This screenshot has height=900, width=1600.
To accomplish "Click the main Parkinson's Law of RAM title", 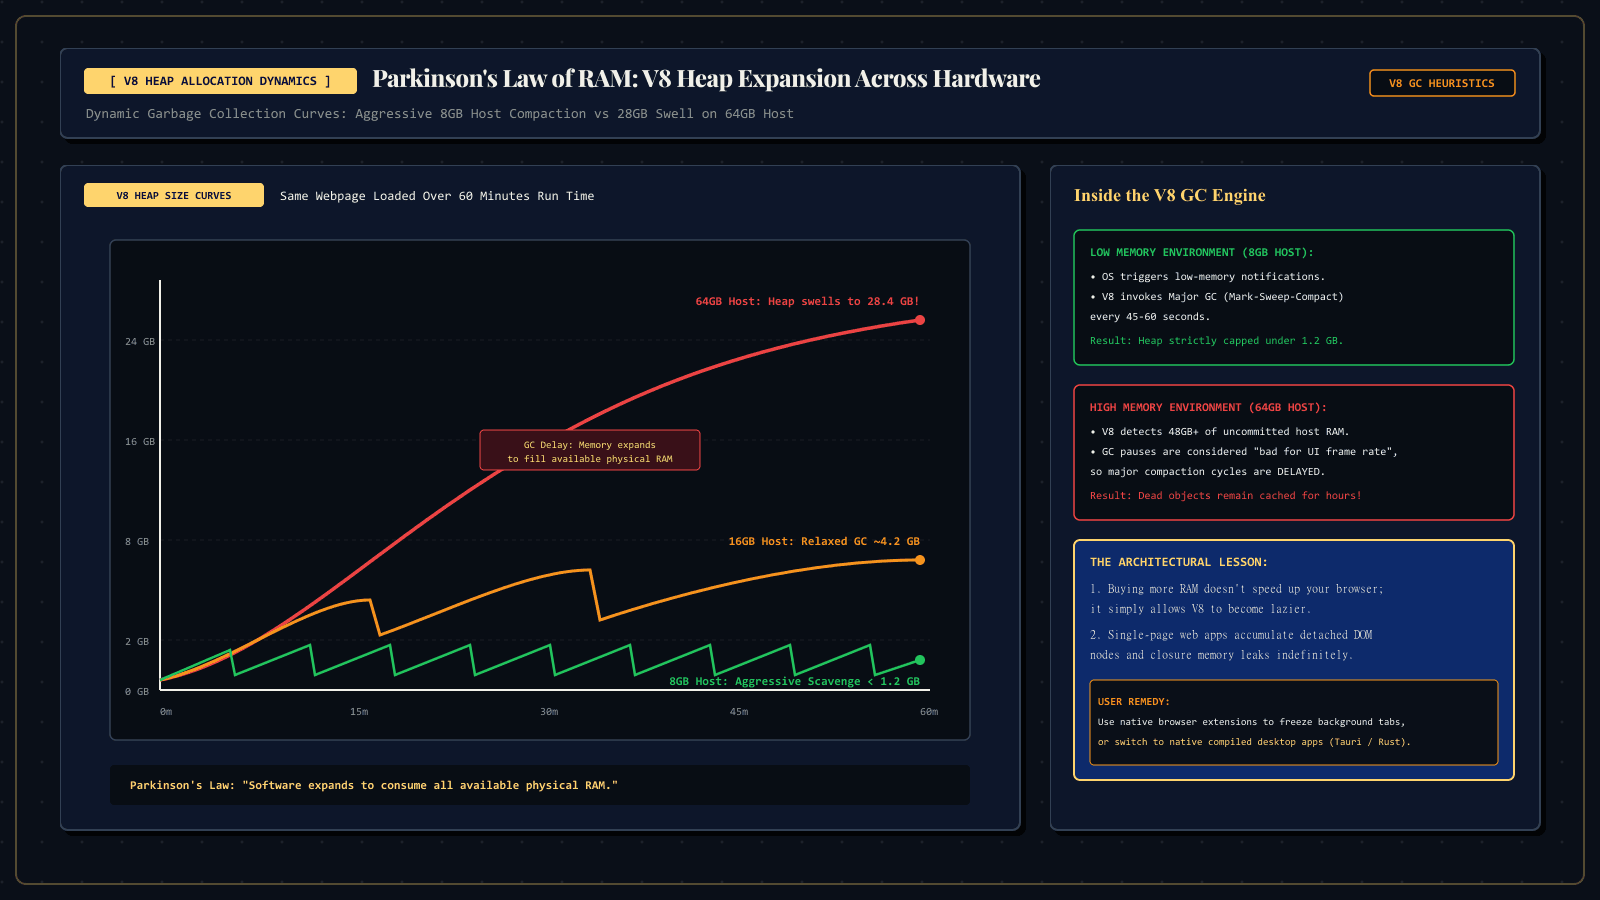I will pyautogui.click(x=706, y=78).
